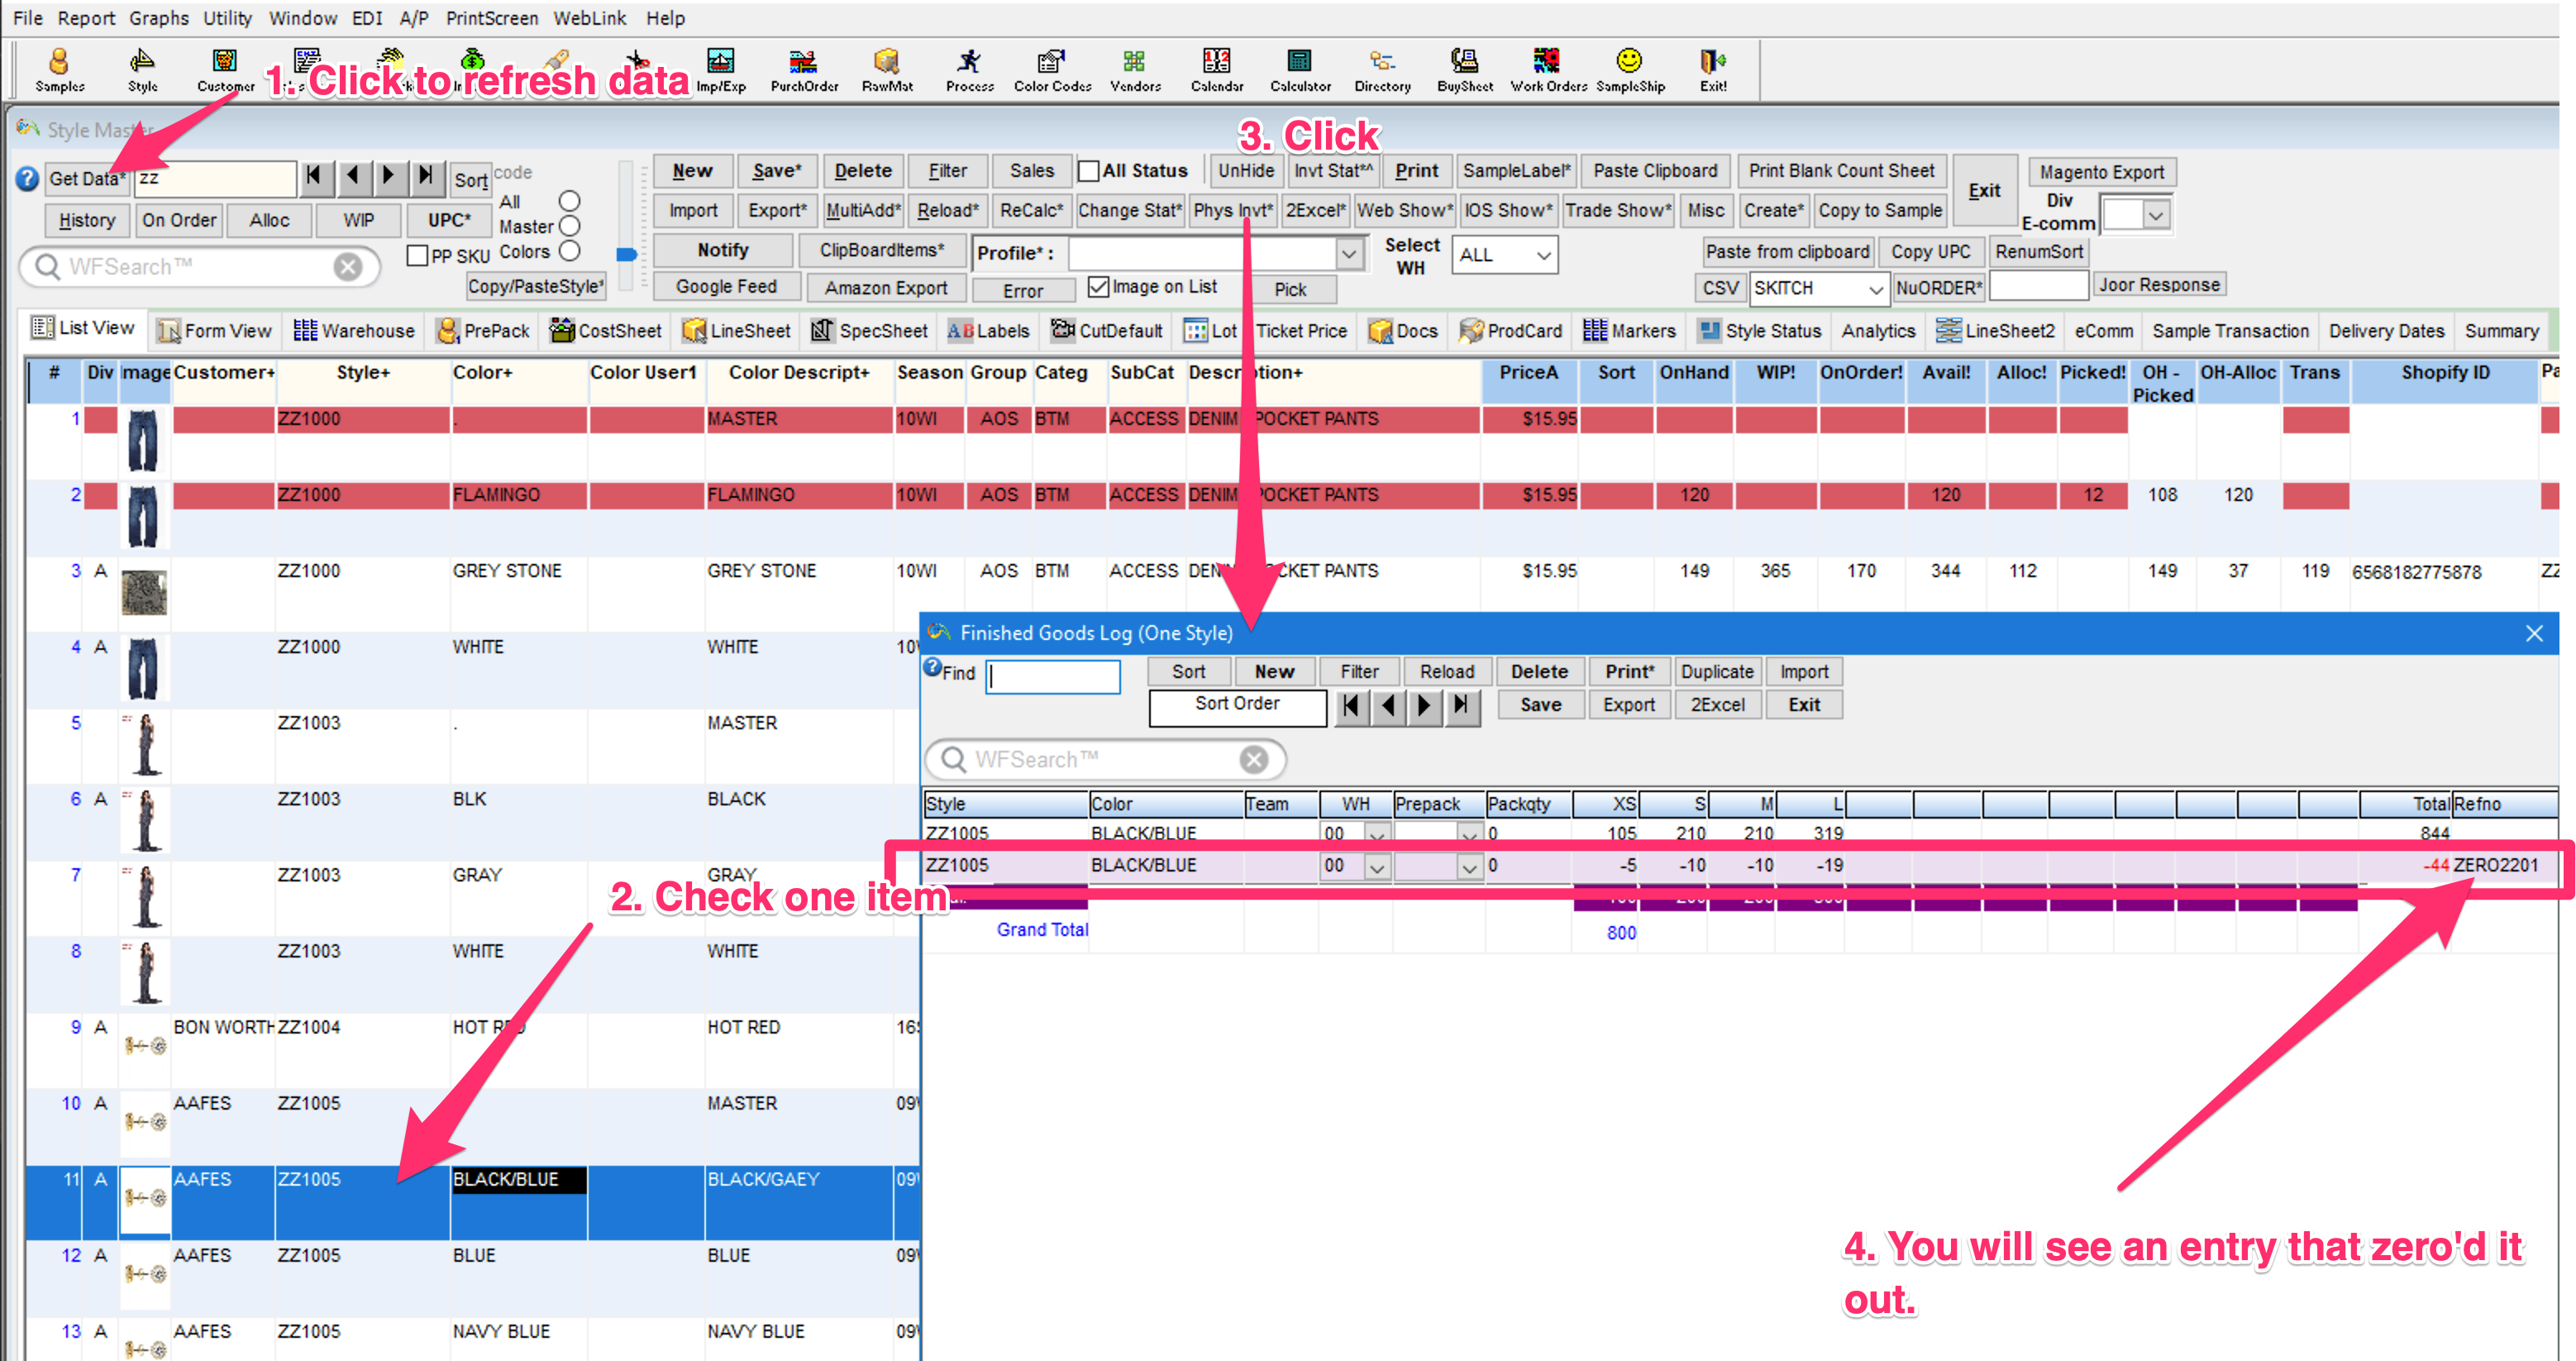2576x1361 pixels.
Task: Click the Calculator toolbar icon
Action: click(1299, 68)
